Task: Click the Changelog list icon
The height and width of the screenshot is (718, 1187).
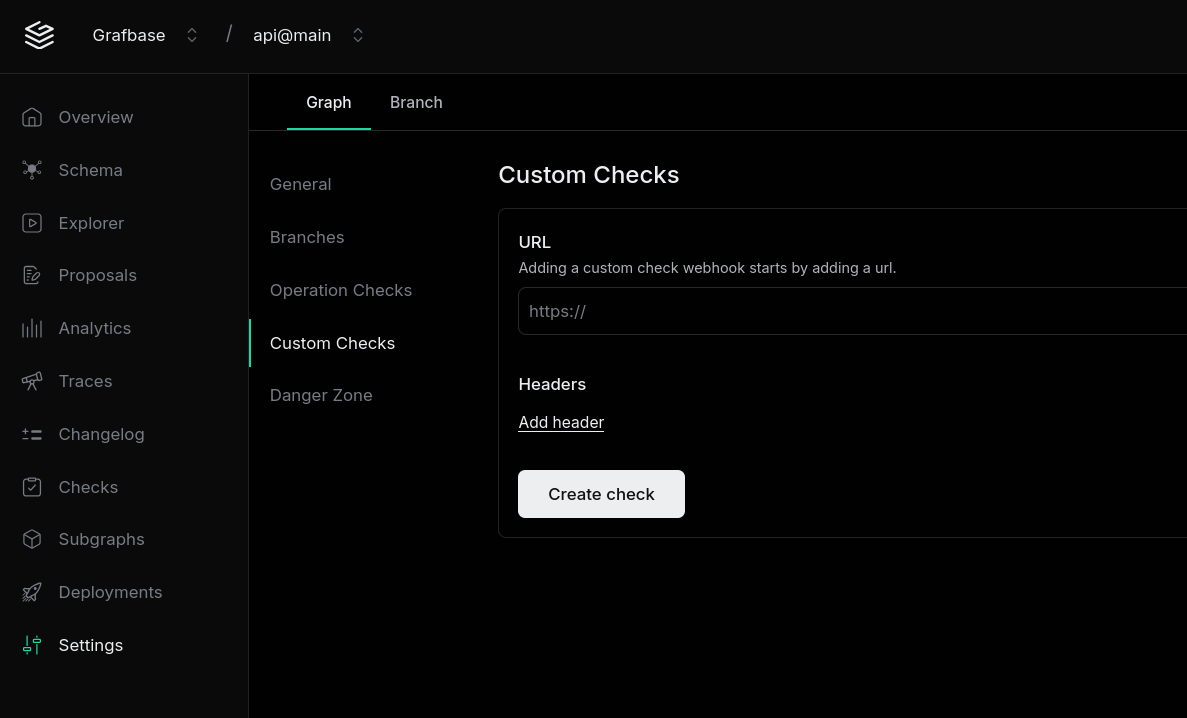Action: pyautogui.click(x=32, y=434)
